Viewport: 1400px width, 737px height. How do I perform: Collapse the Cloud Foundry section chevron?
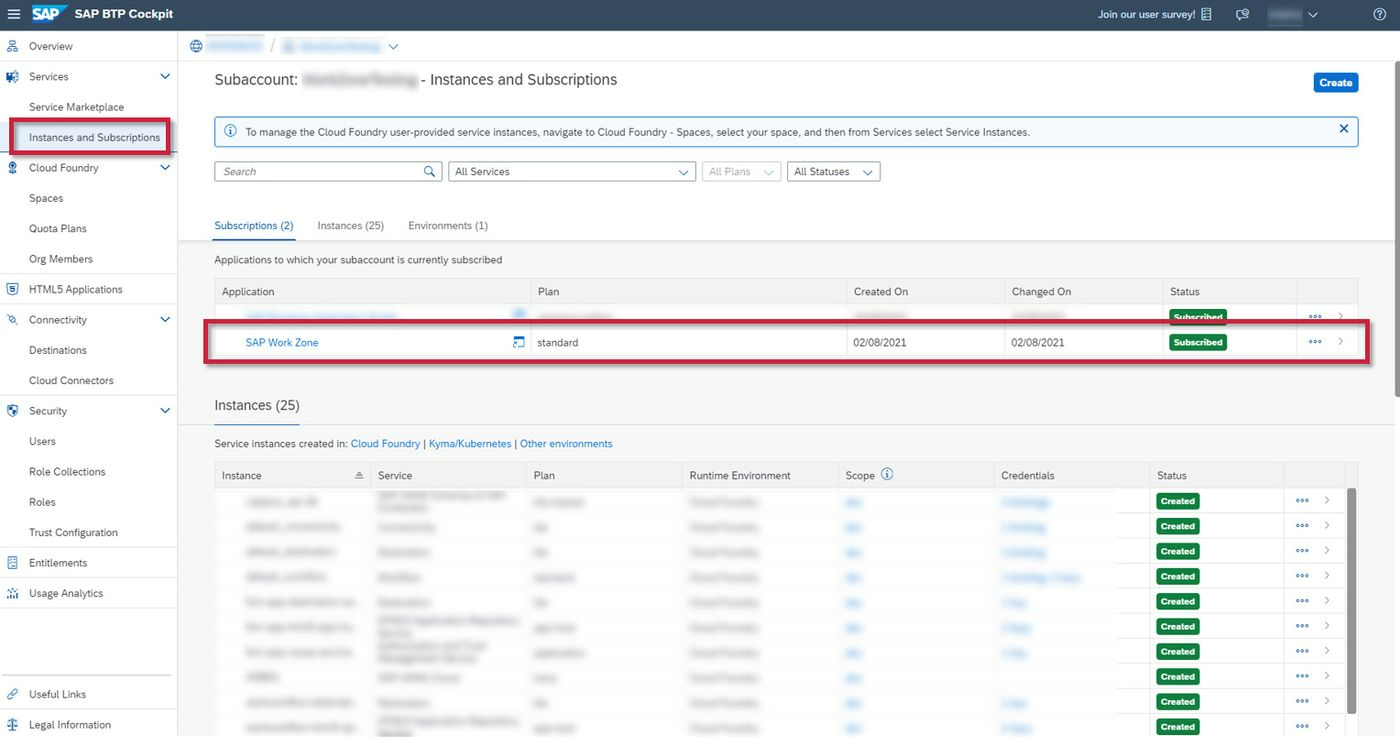165,168
